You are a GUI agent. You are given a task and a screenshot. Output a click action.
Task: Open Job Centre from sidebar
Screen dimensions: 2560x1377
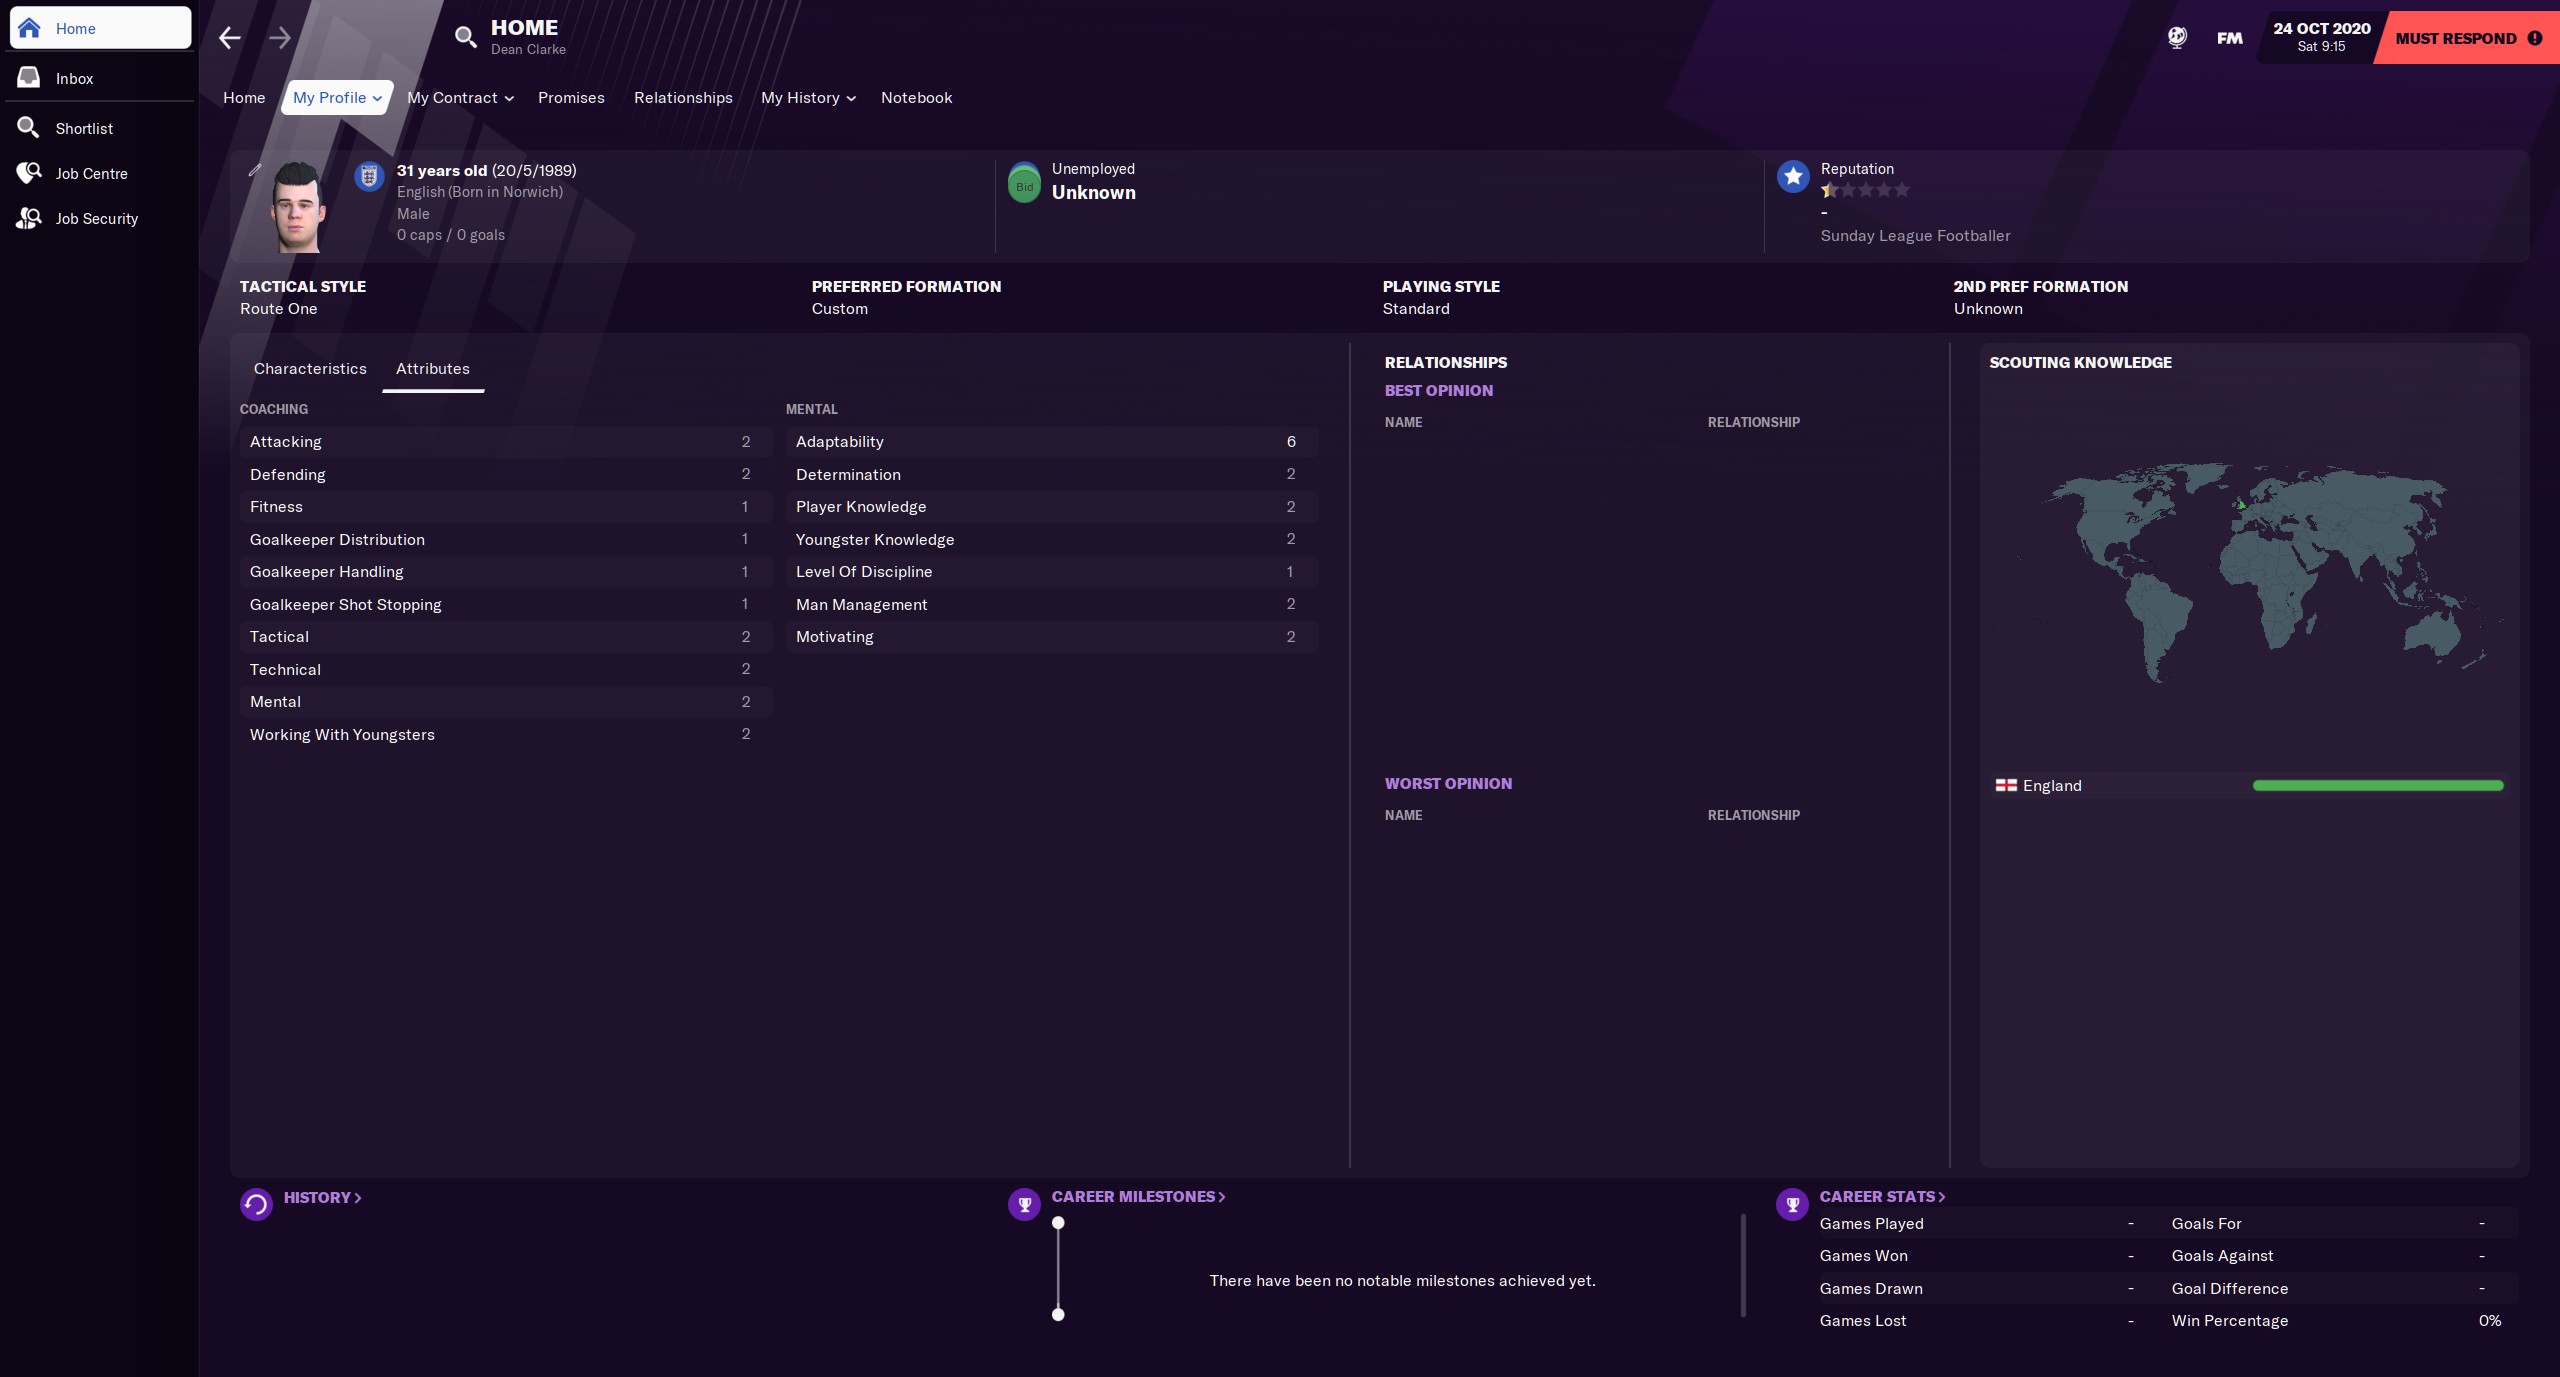tap(91, 174)
